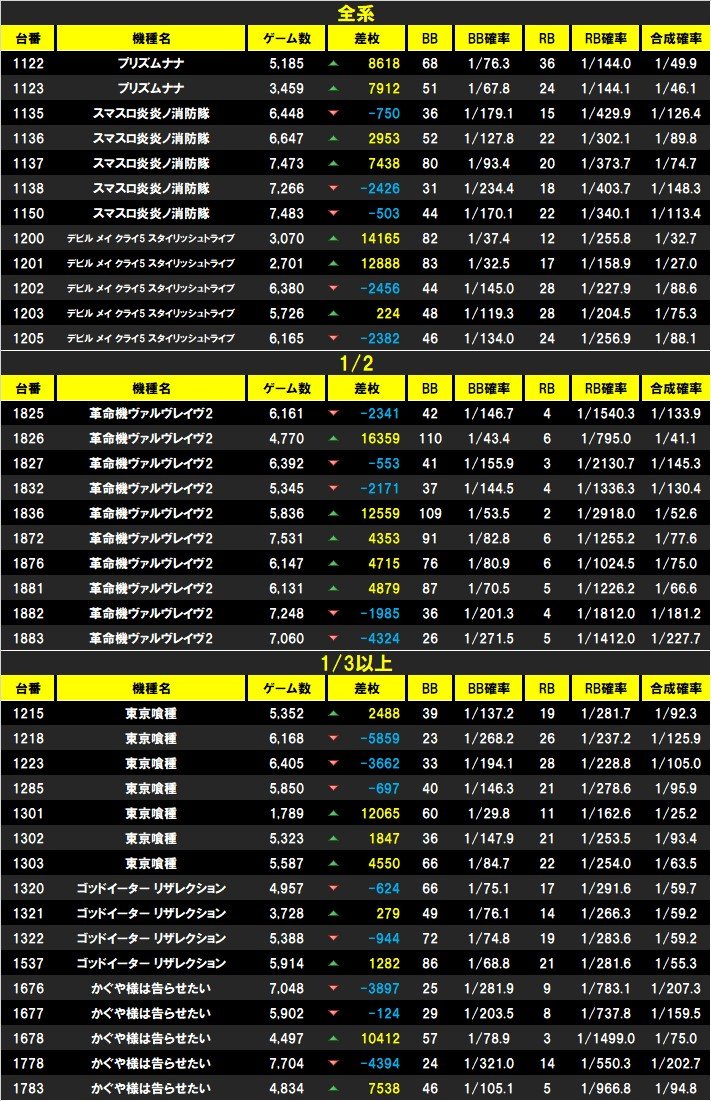711x1101 pixels.
Task: Click 台番 header in the 全系 table
Action: [x=28, y=39]
